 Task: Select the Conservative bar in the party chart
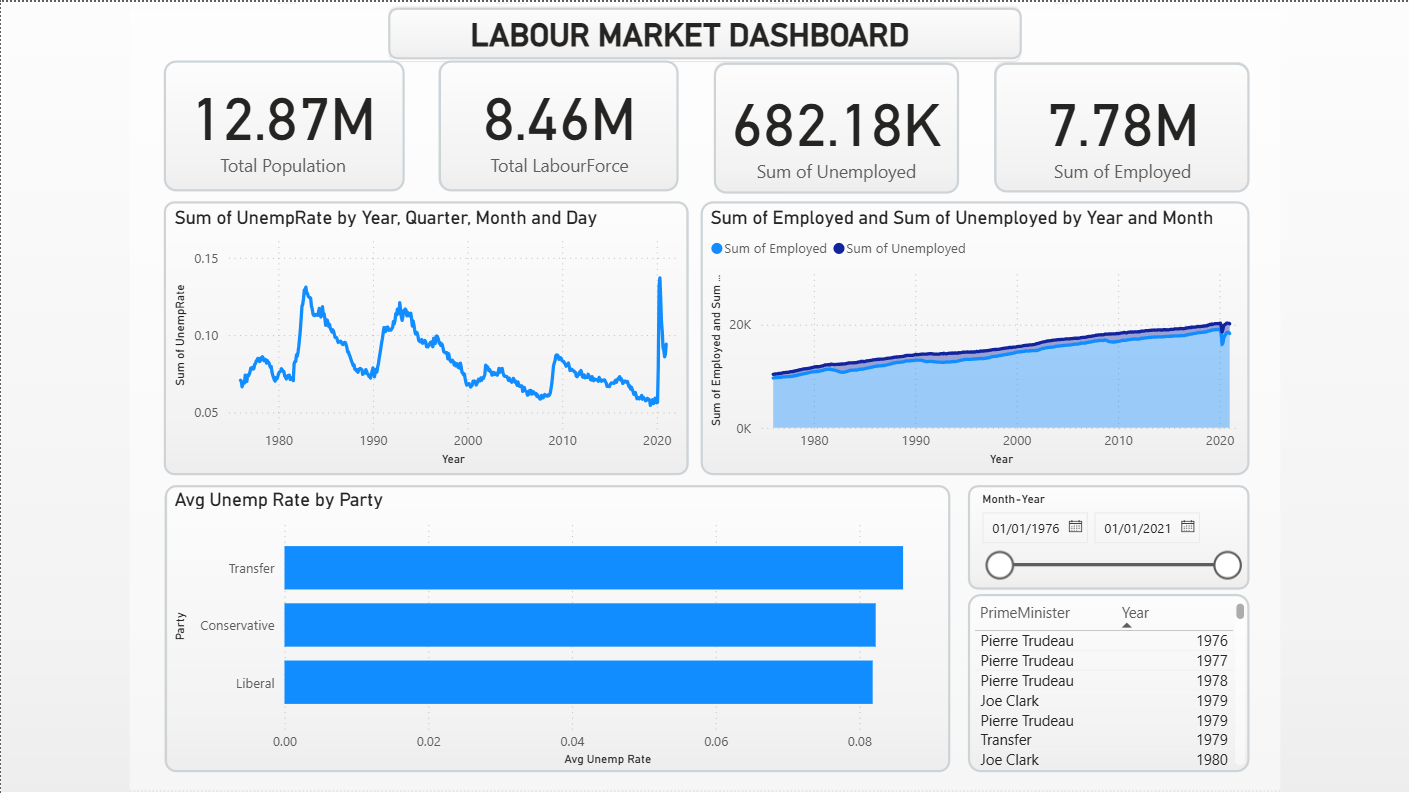tap(580, 625)
